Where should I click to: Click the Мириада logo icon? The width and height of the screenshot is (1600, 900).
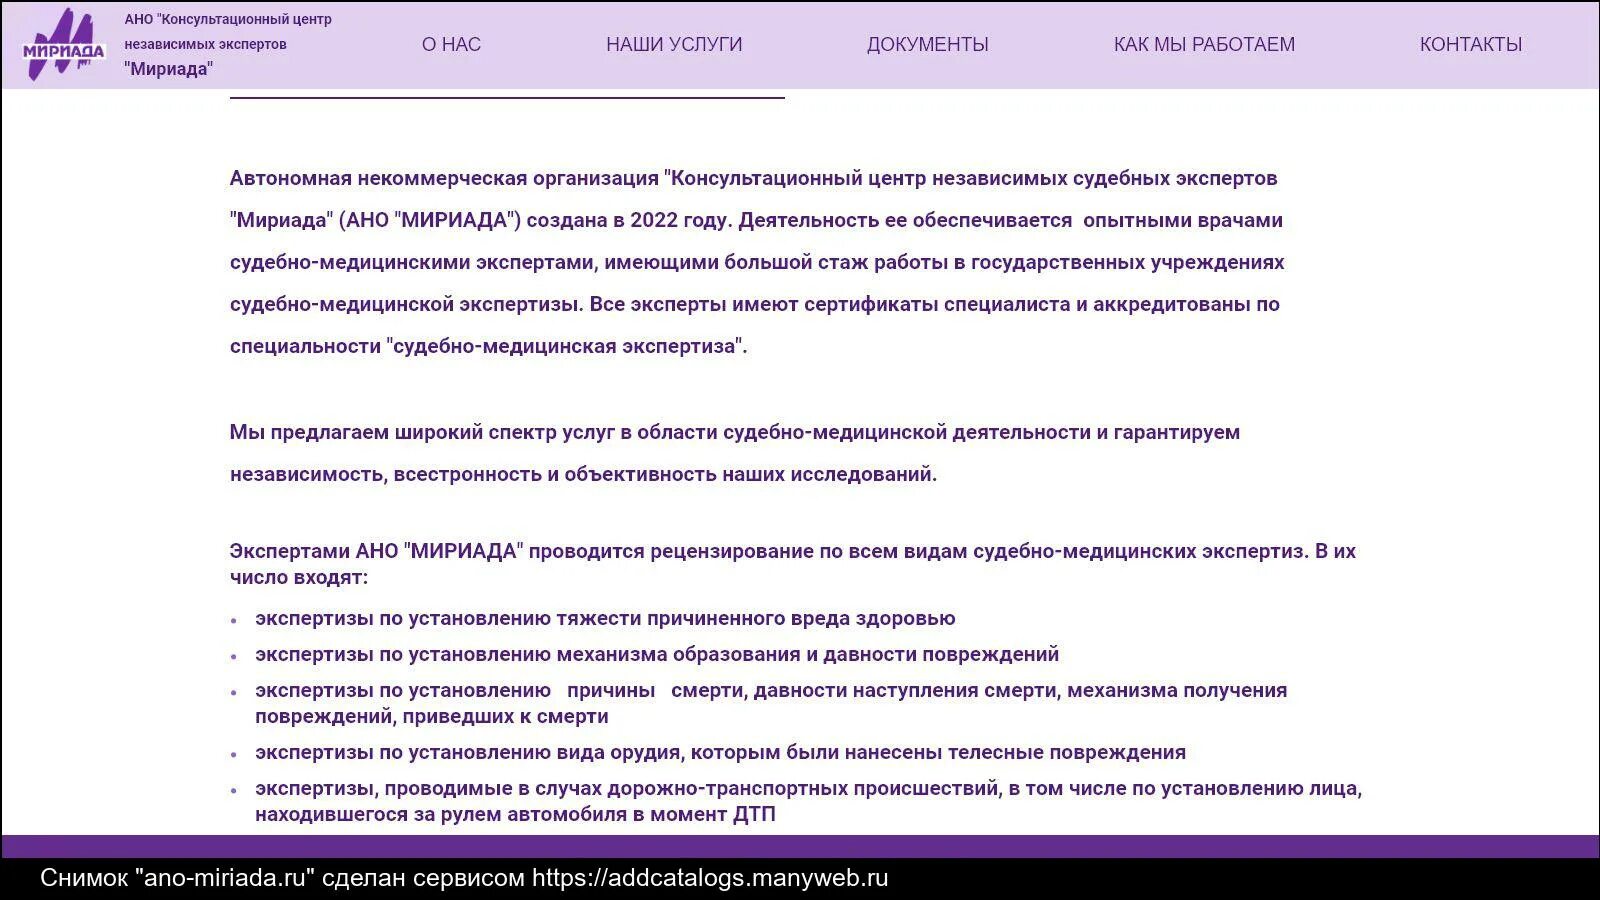tap(65, 42)
